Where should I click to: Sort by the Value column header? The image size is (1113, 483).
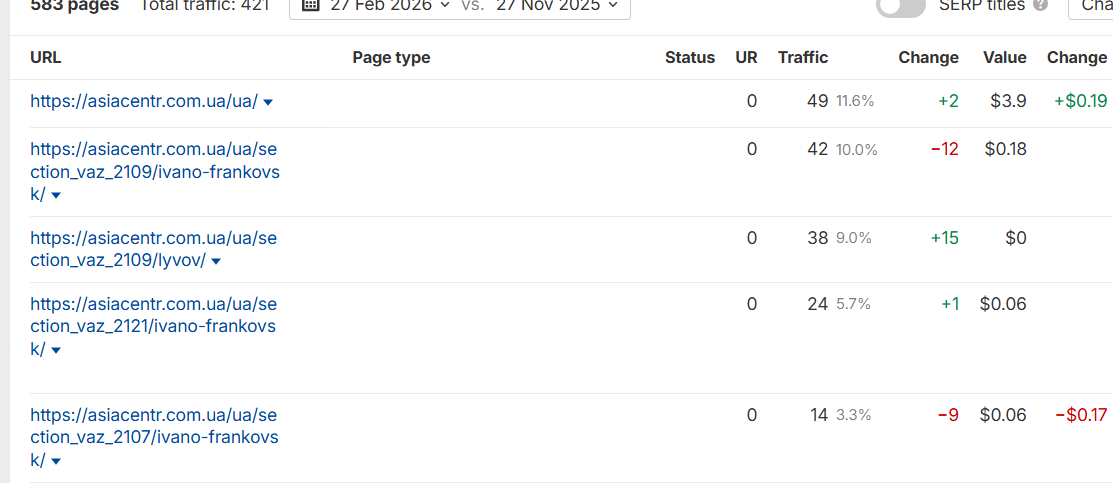click(x=1004, y=57)
